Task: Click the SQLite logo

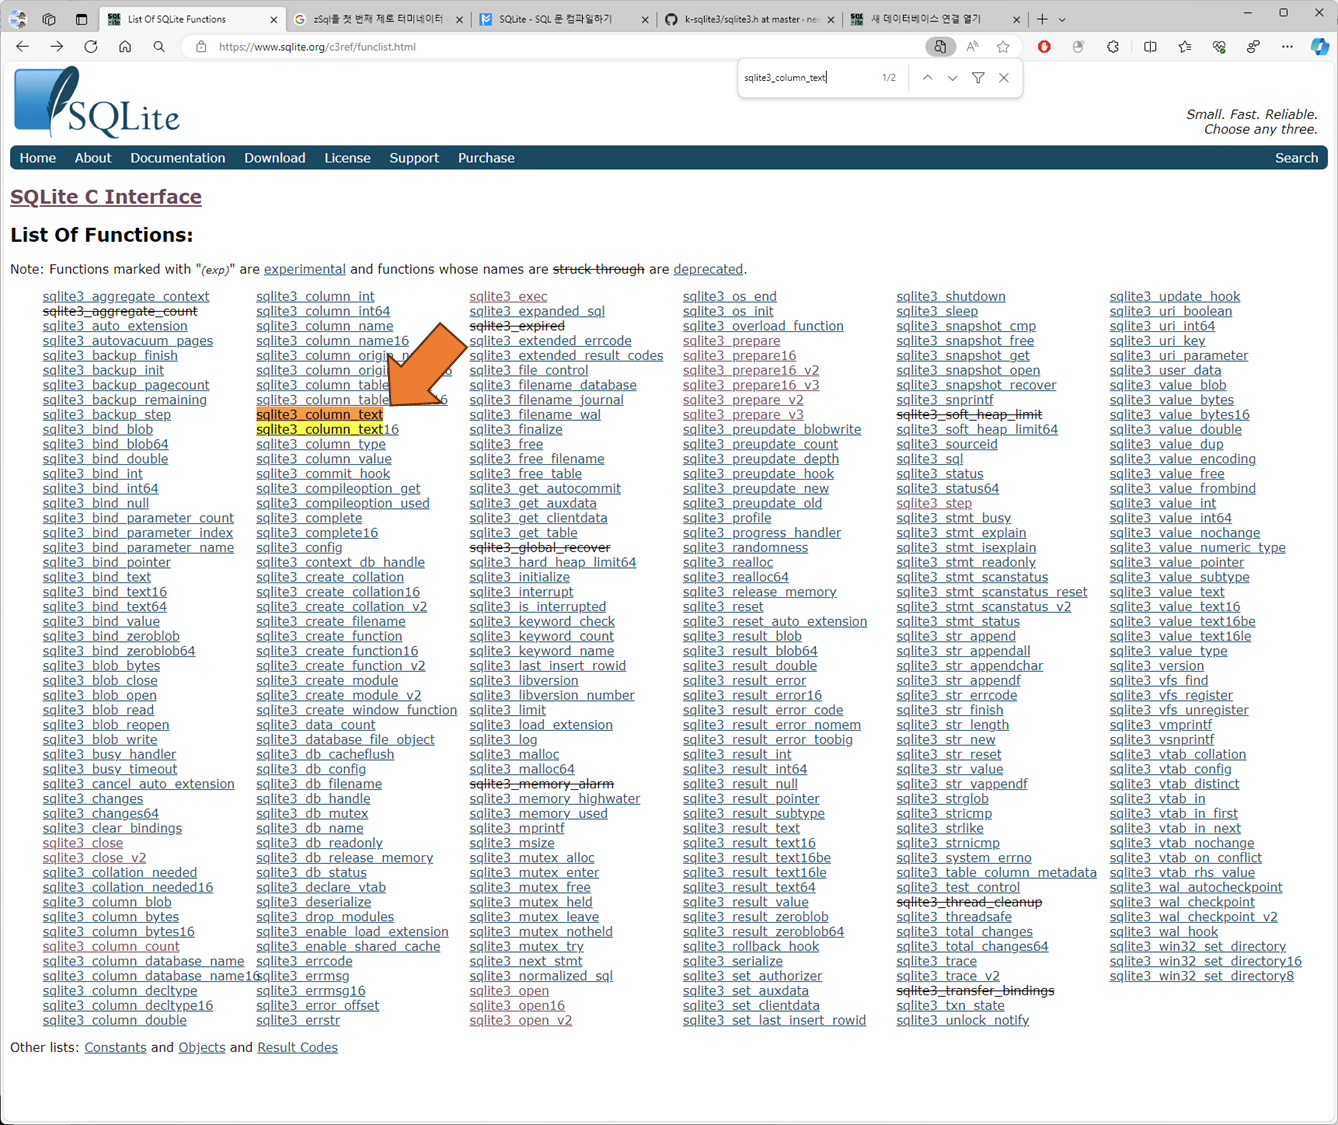Action: (x=97, y=102)
